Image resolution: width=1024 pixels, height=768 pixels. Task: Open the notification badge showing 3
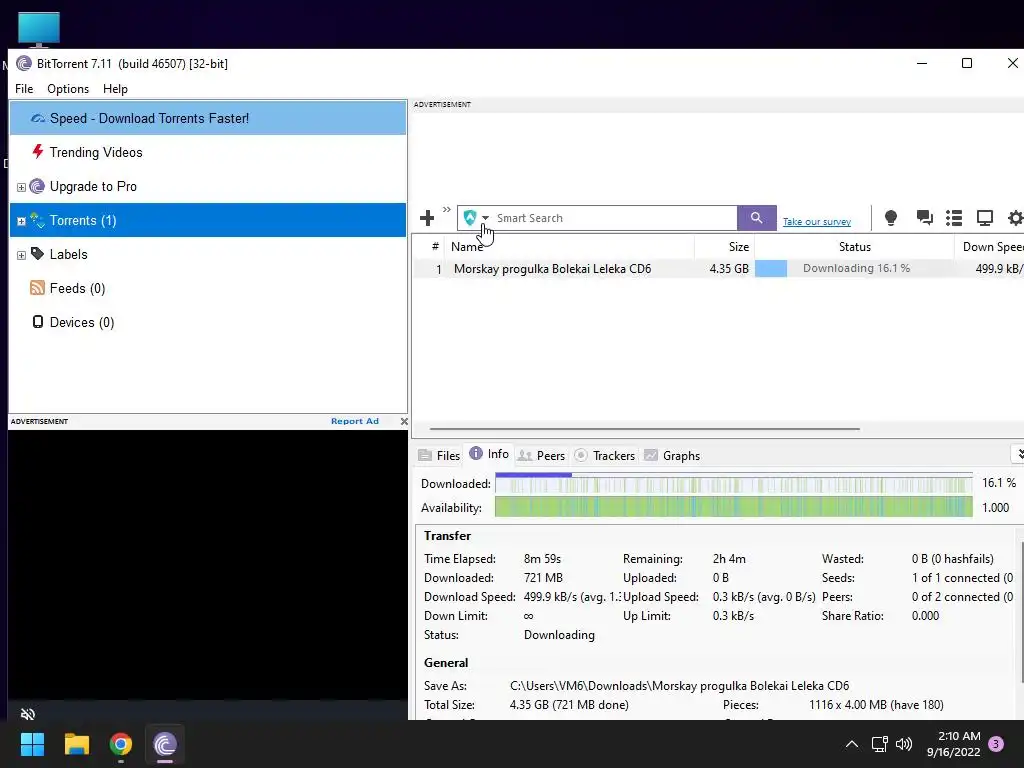[996, 744]
